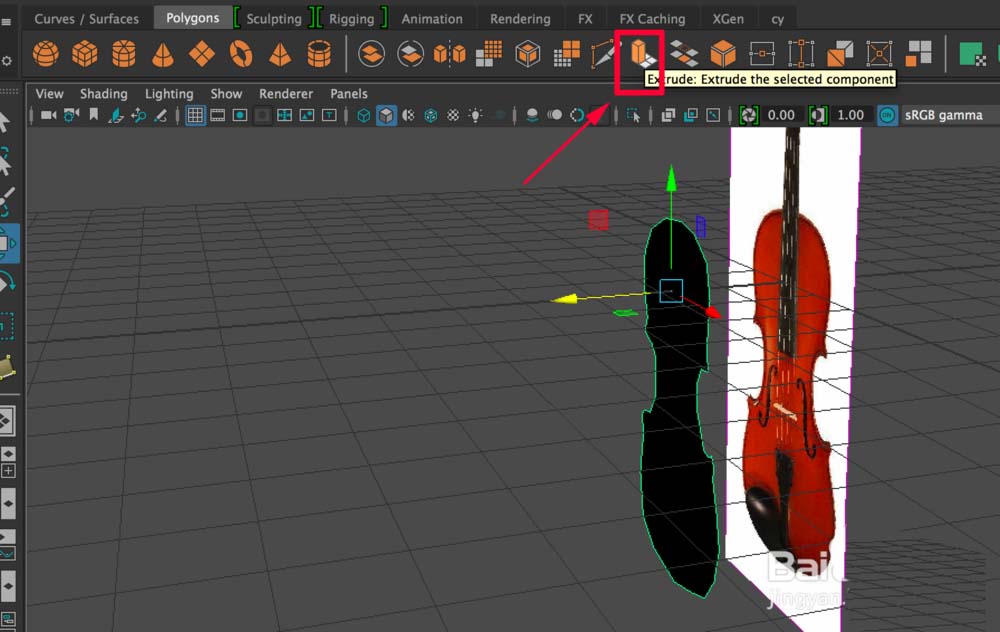Click the Extract faces shelf icon

[919, 54]
